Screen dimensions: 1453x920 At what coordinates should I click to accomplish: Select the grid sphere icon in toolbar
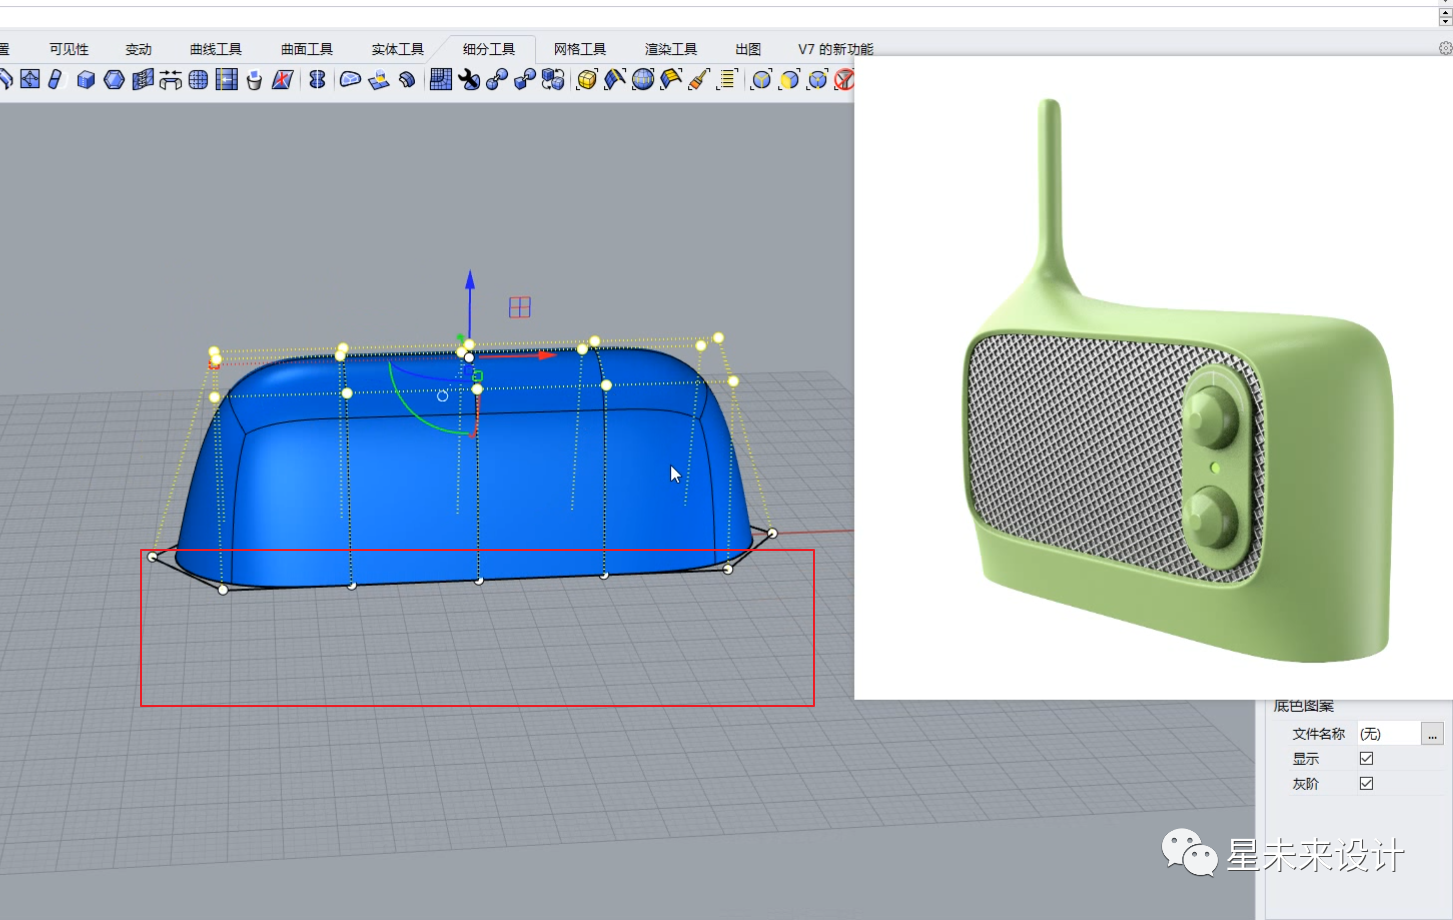[x=198, y=80]
